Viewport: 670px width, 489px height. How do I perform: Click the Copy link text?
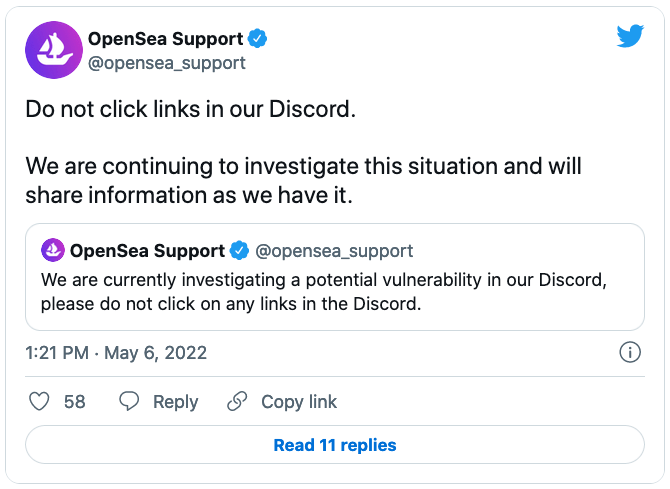click(x=299, y=401)
